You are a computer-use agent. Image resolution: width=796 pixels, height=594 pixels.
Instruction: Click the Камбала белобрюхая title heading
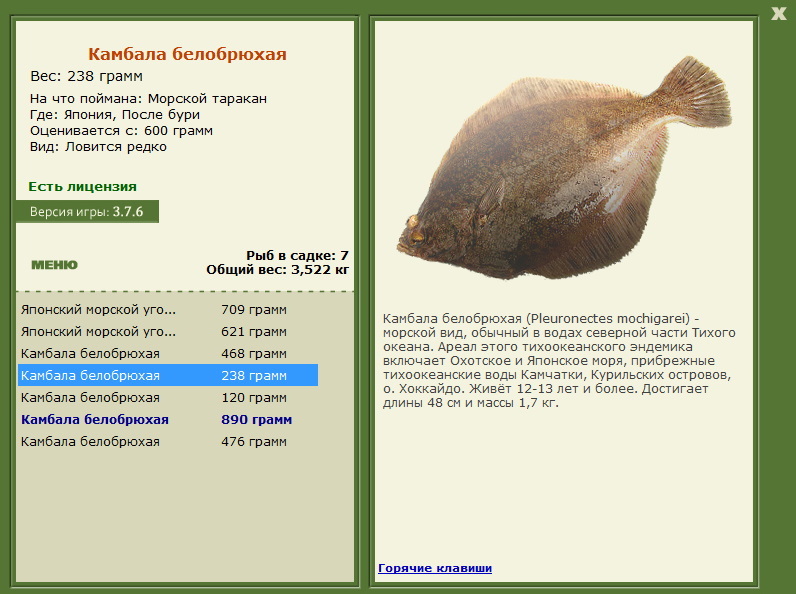point(187,54)
